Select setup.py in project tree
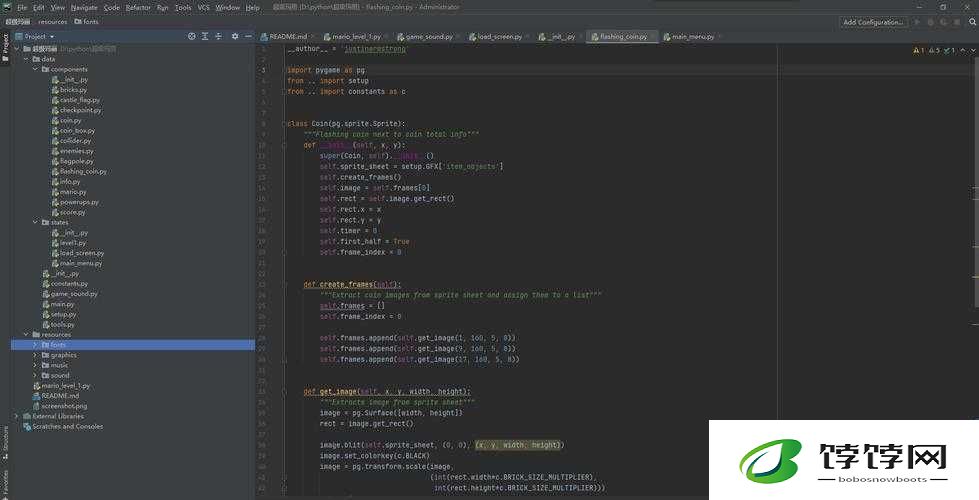The width and height of the screenshot is (979, 500). click(59, 315)
